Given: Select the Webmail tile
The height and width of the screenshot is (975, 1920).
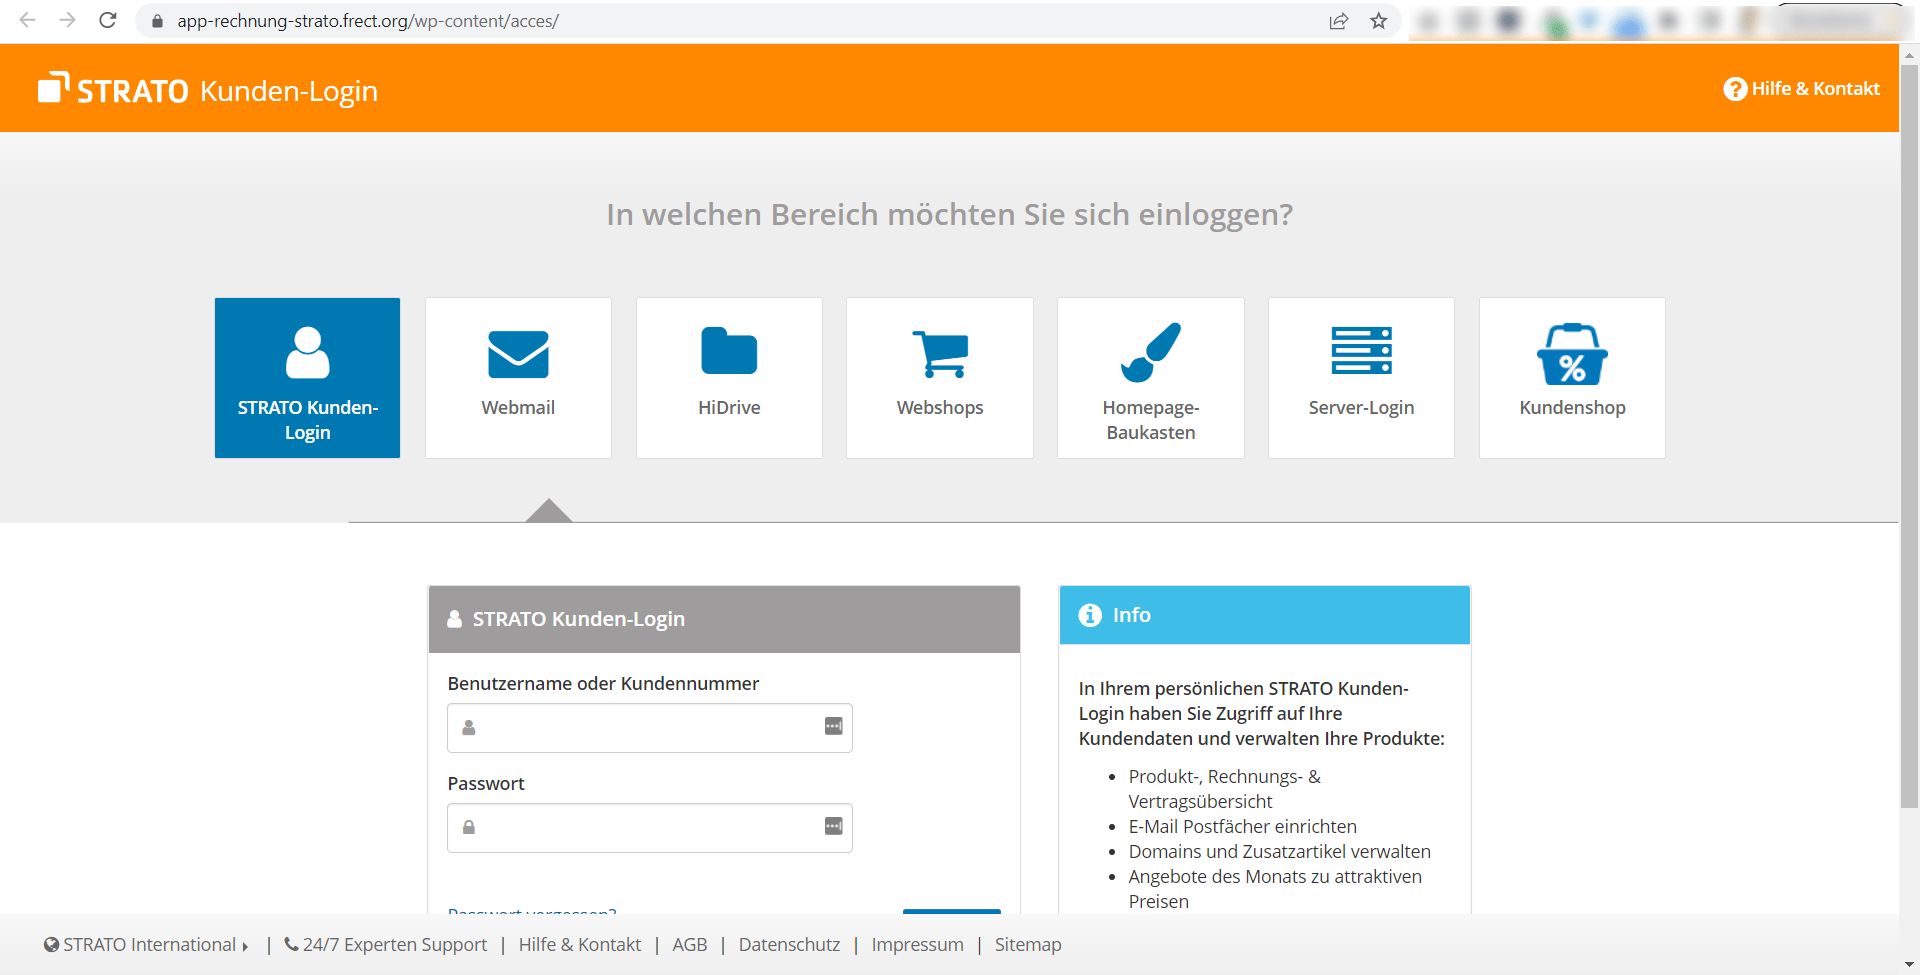Looking at the screenshot, I should [x=518, y=378].
